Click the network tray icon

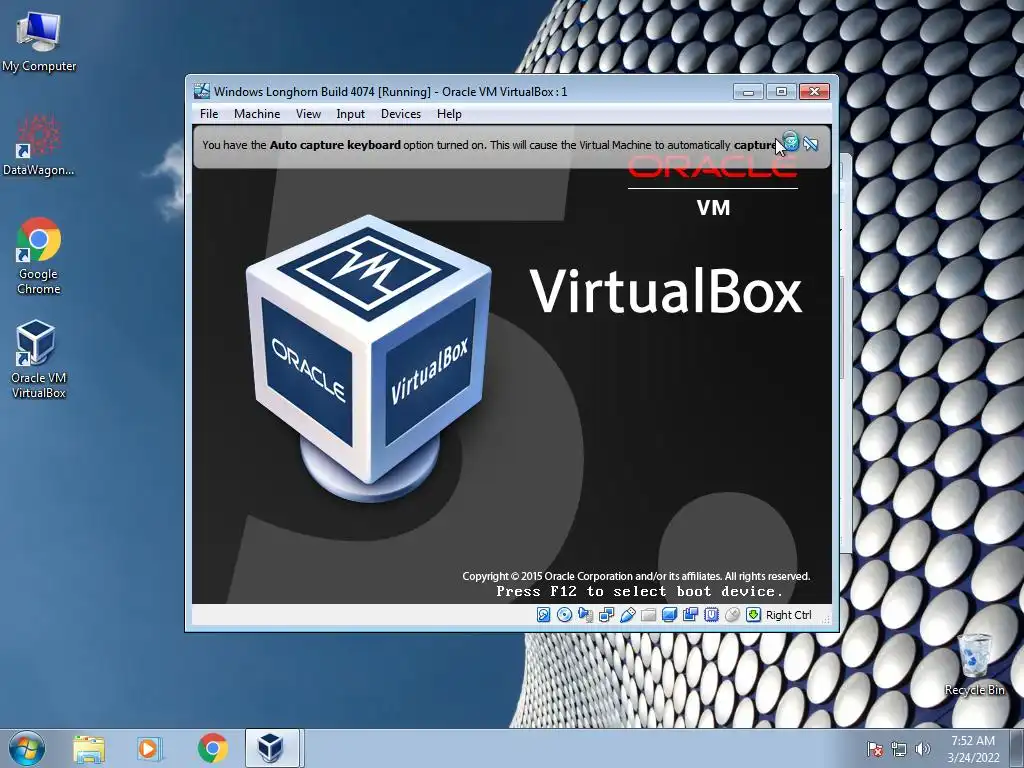[x=899, y=749]
